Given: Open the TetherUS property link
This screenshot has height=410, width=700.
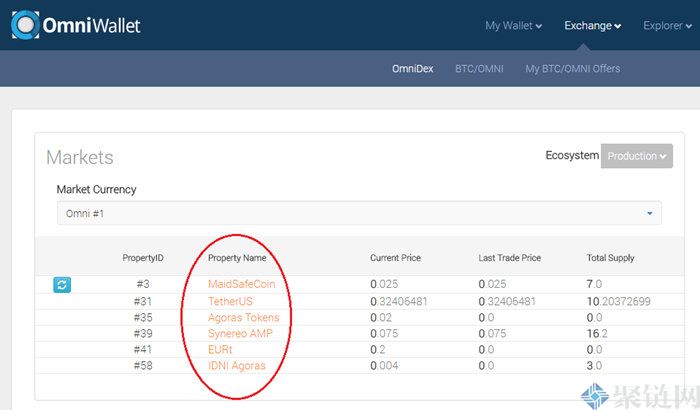Looking at the screenshot, I should [230, 301].
